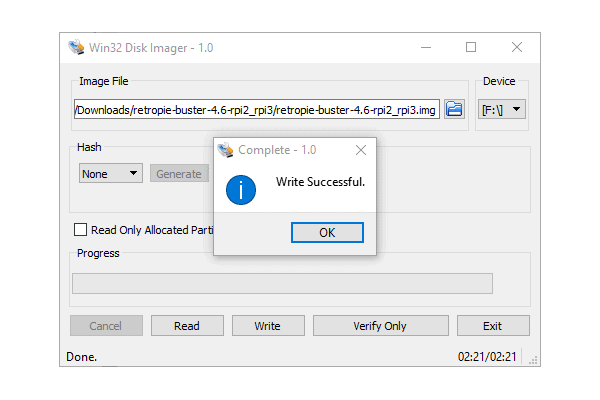
Task: Click the Win32 Disk Imager title icon
Action: 76,47
